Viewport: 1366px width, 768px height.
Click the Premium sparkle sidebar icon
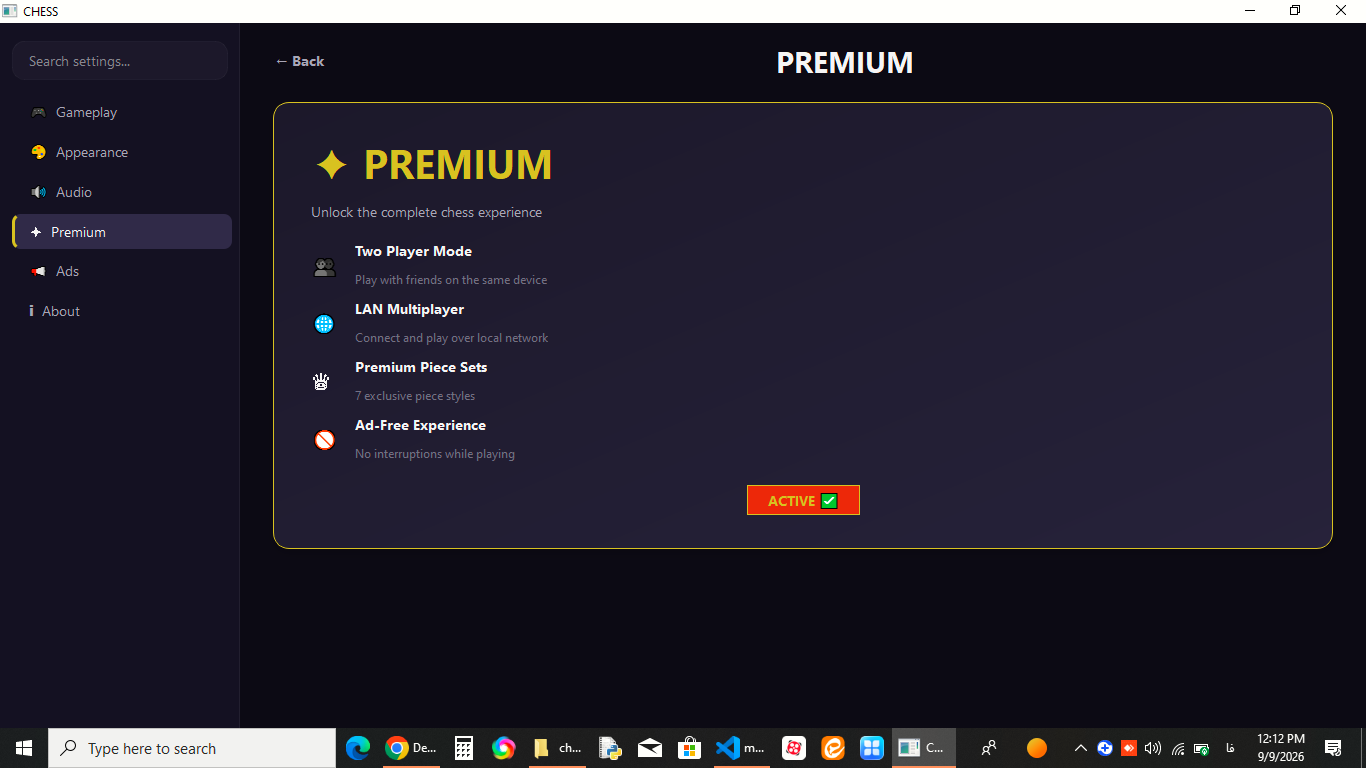(x=36, y=232)
